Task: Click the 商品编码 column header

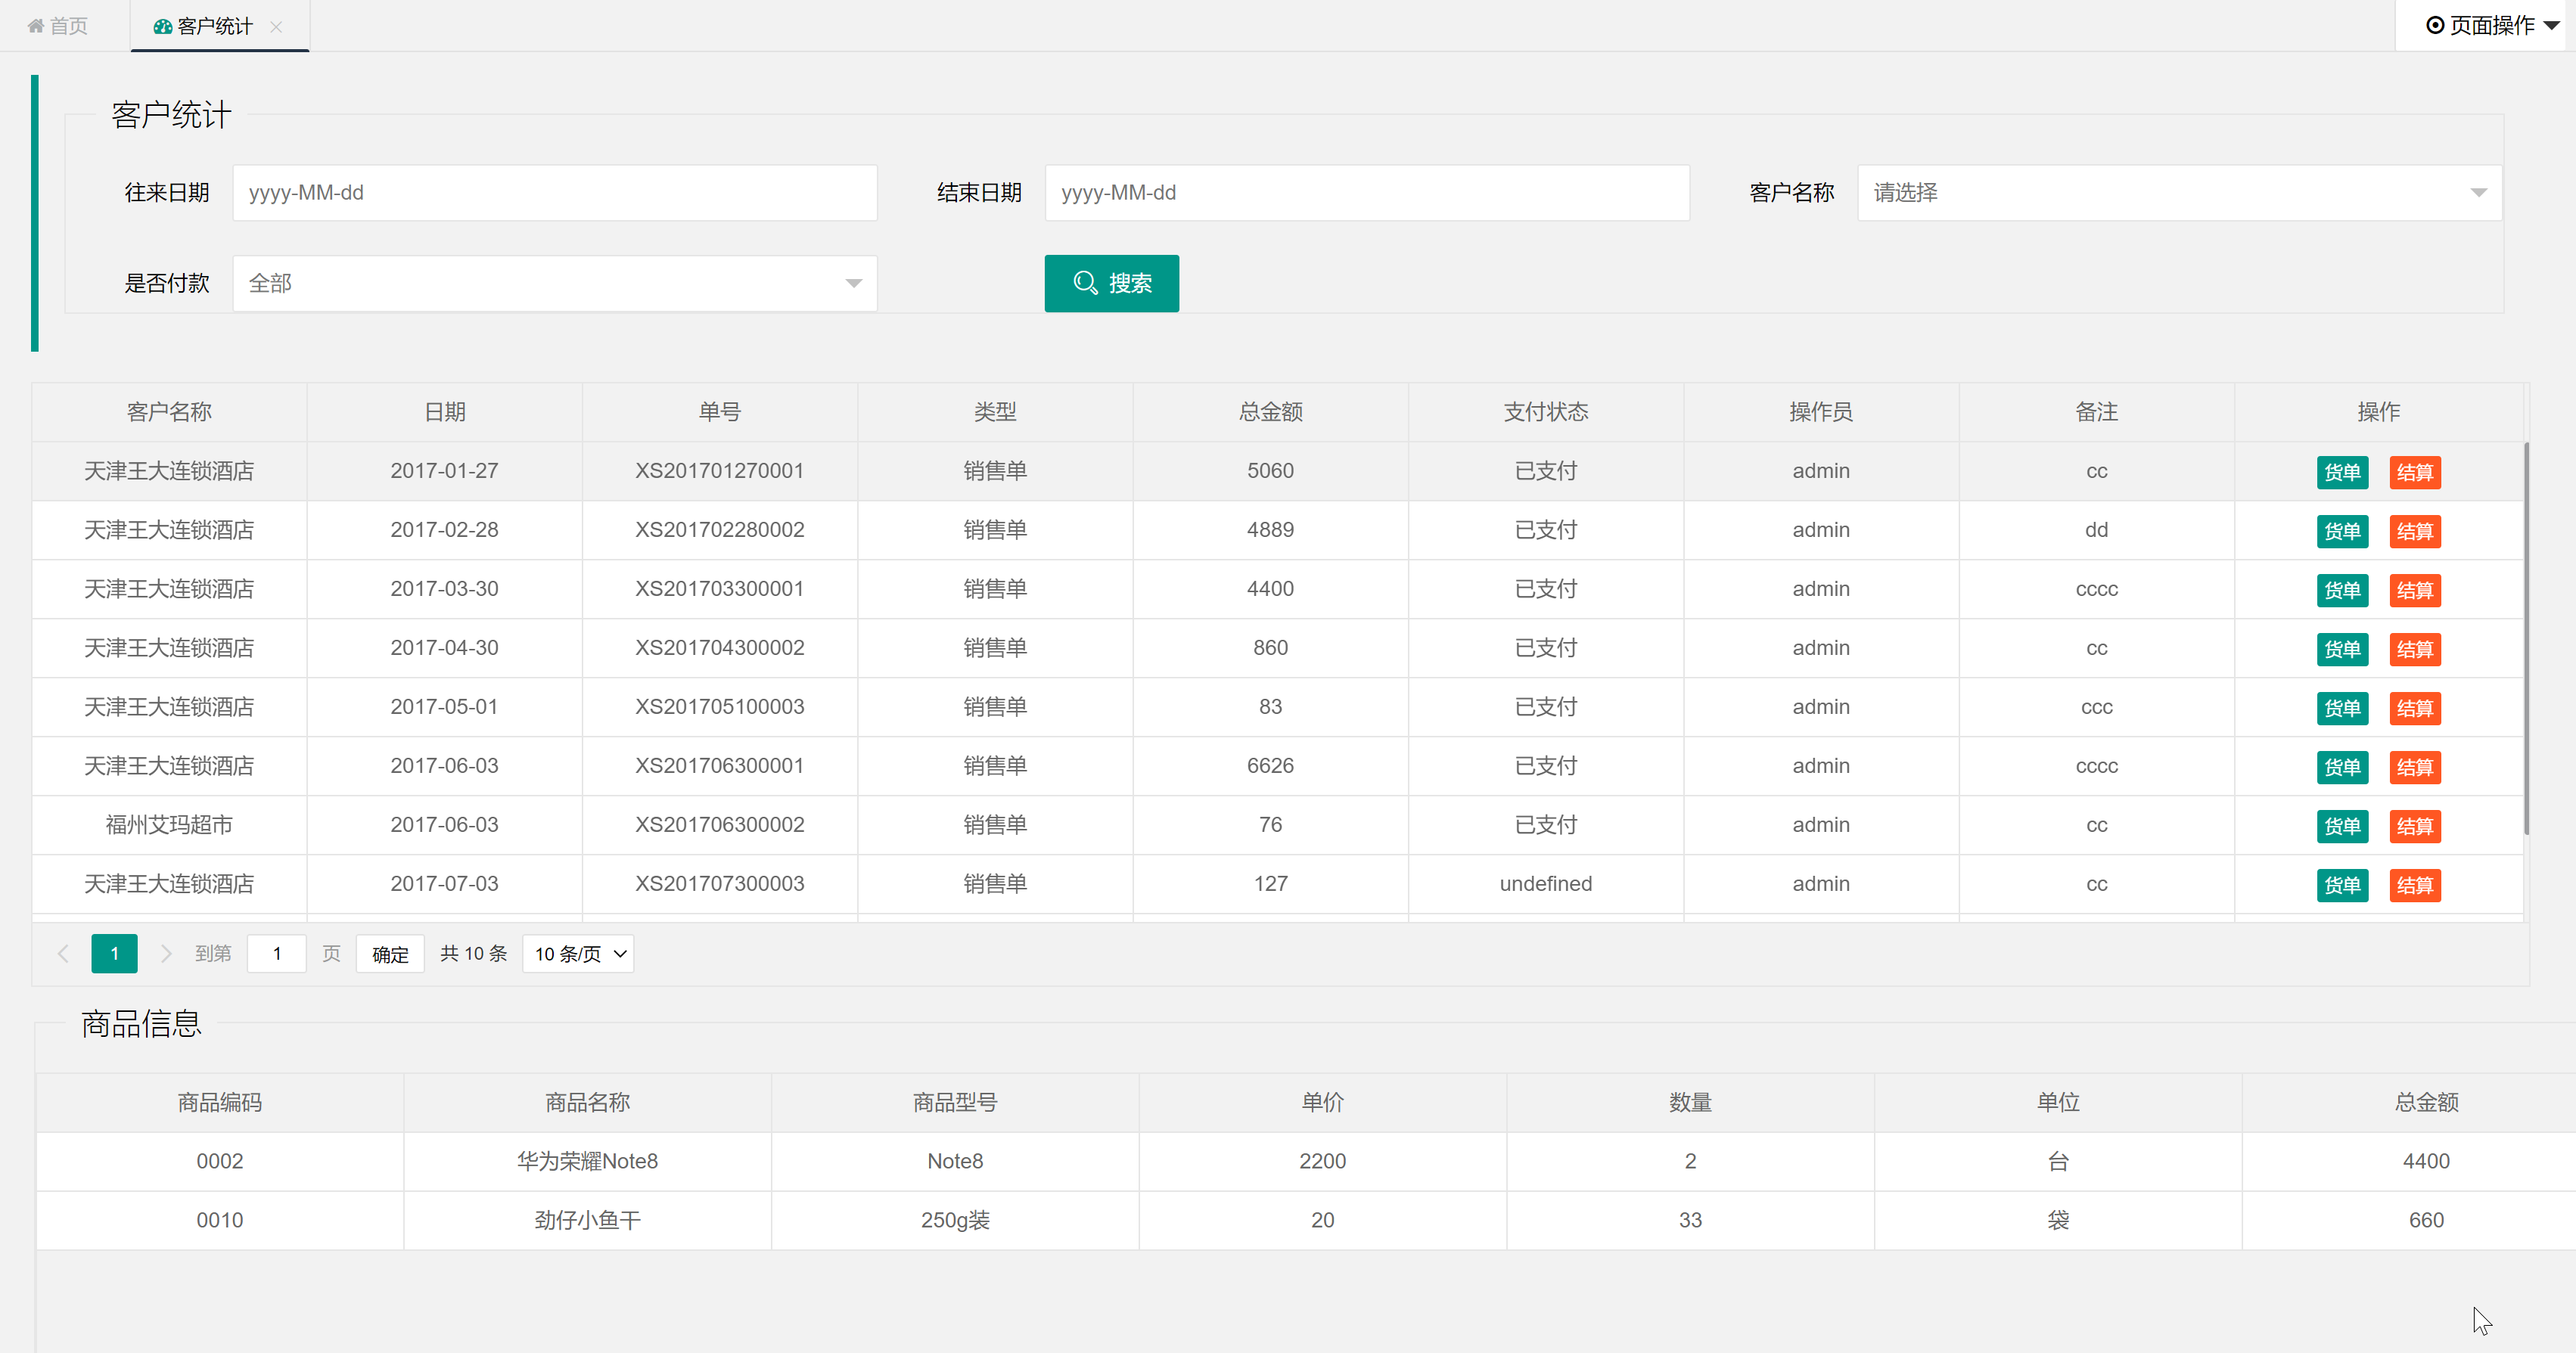Action: pos(220,1103)
